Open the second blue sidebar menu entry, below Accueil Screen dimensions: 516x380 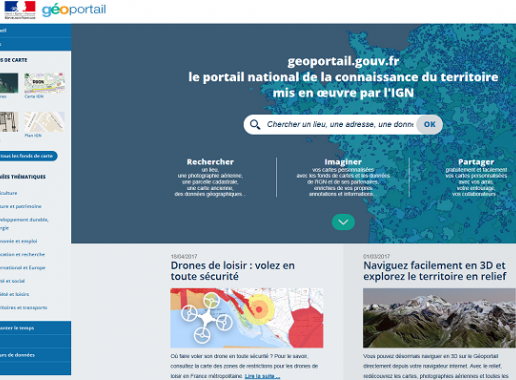(x=35, y=44)
